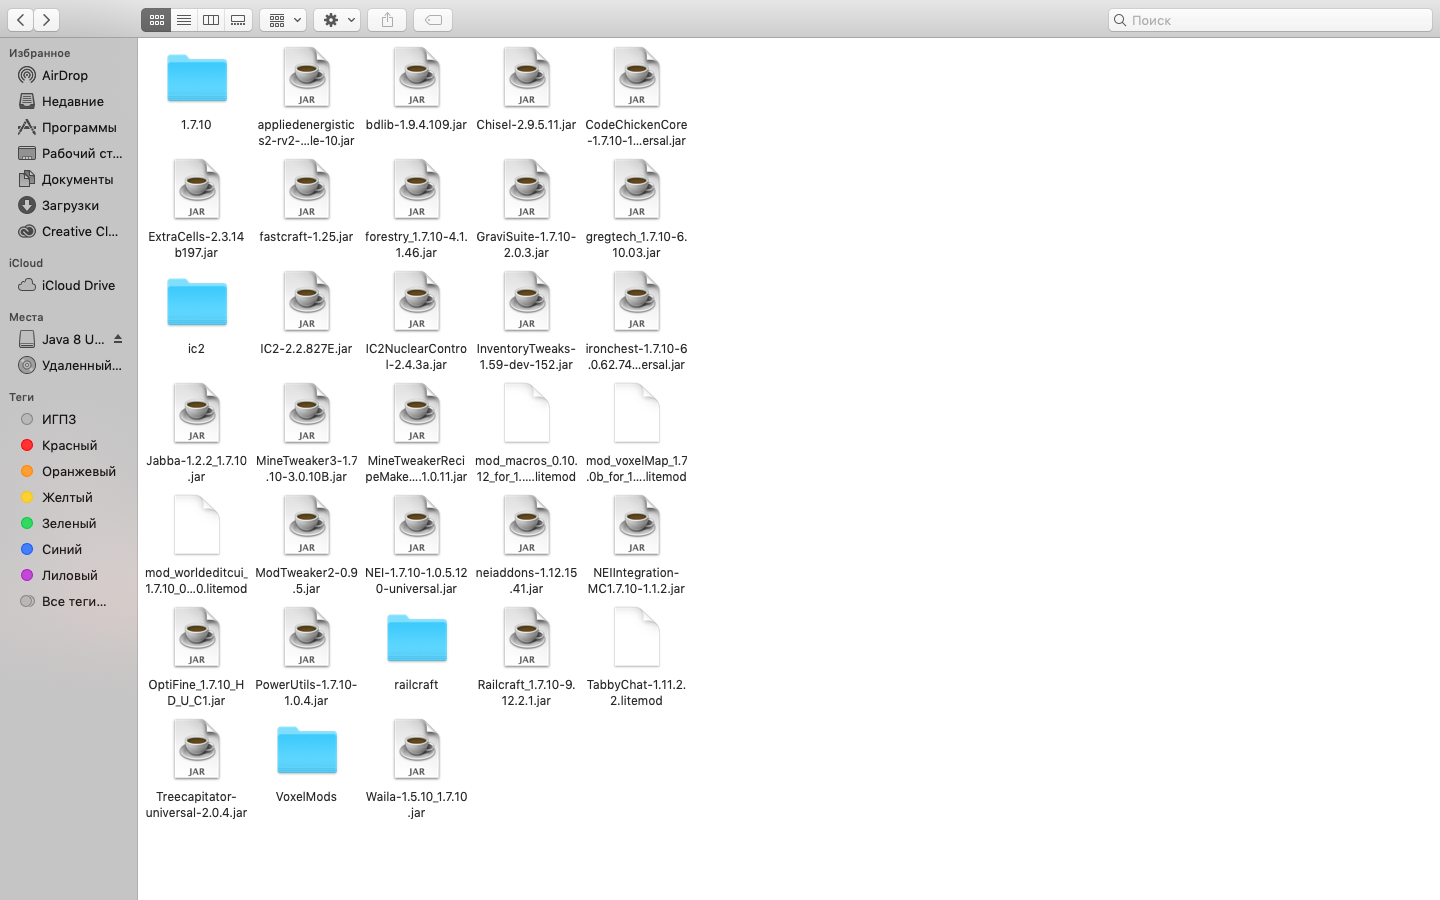Switch to list view mode
Image resolution: width=1440 pixels, height=900 pixels.
point(184,20)
